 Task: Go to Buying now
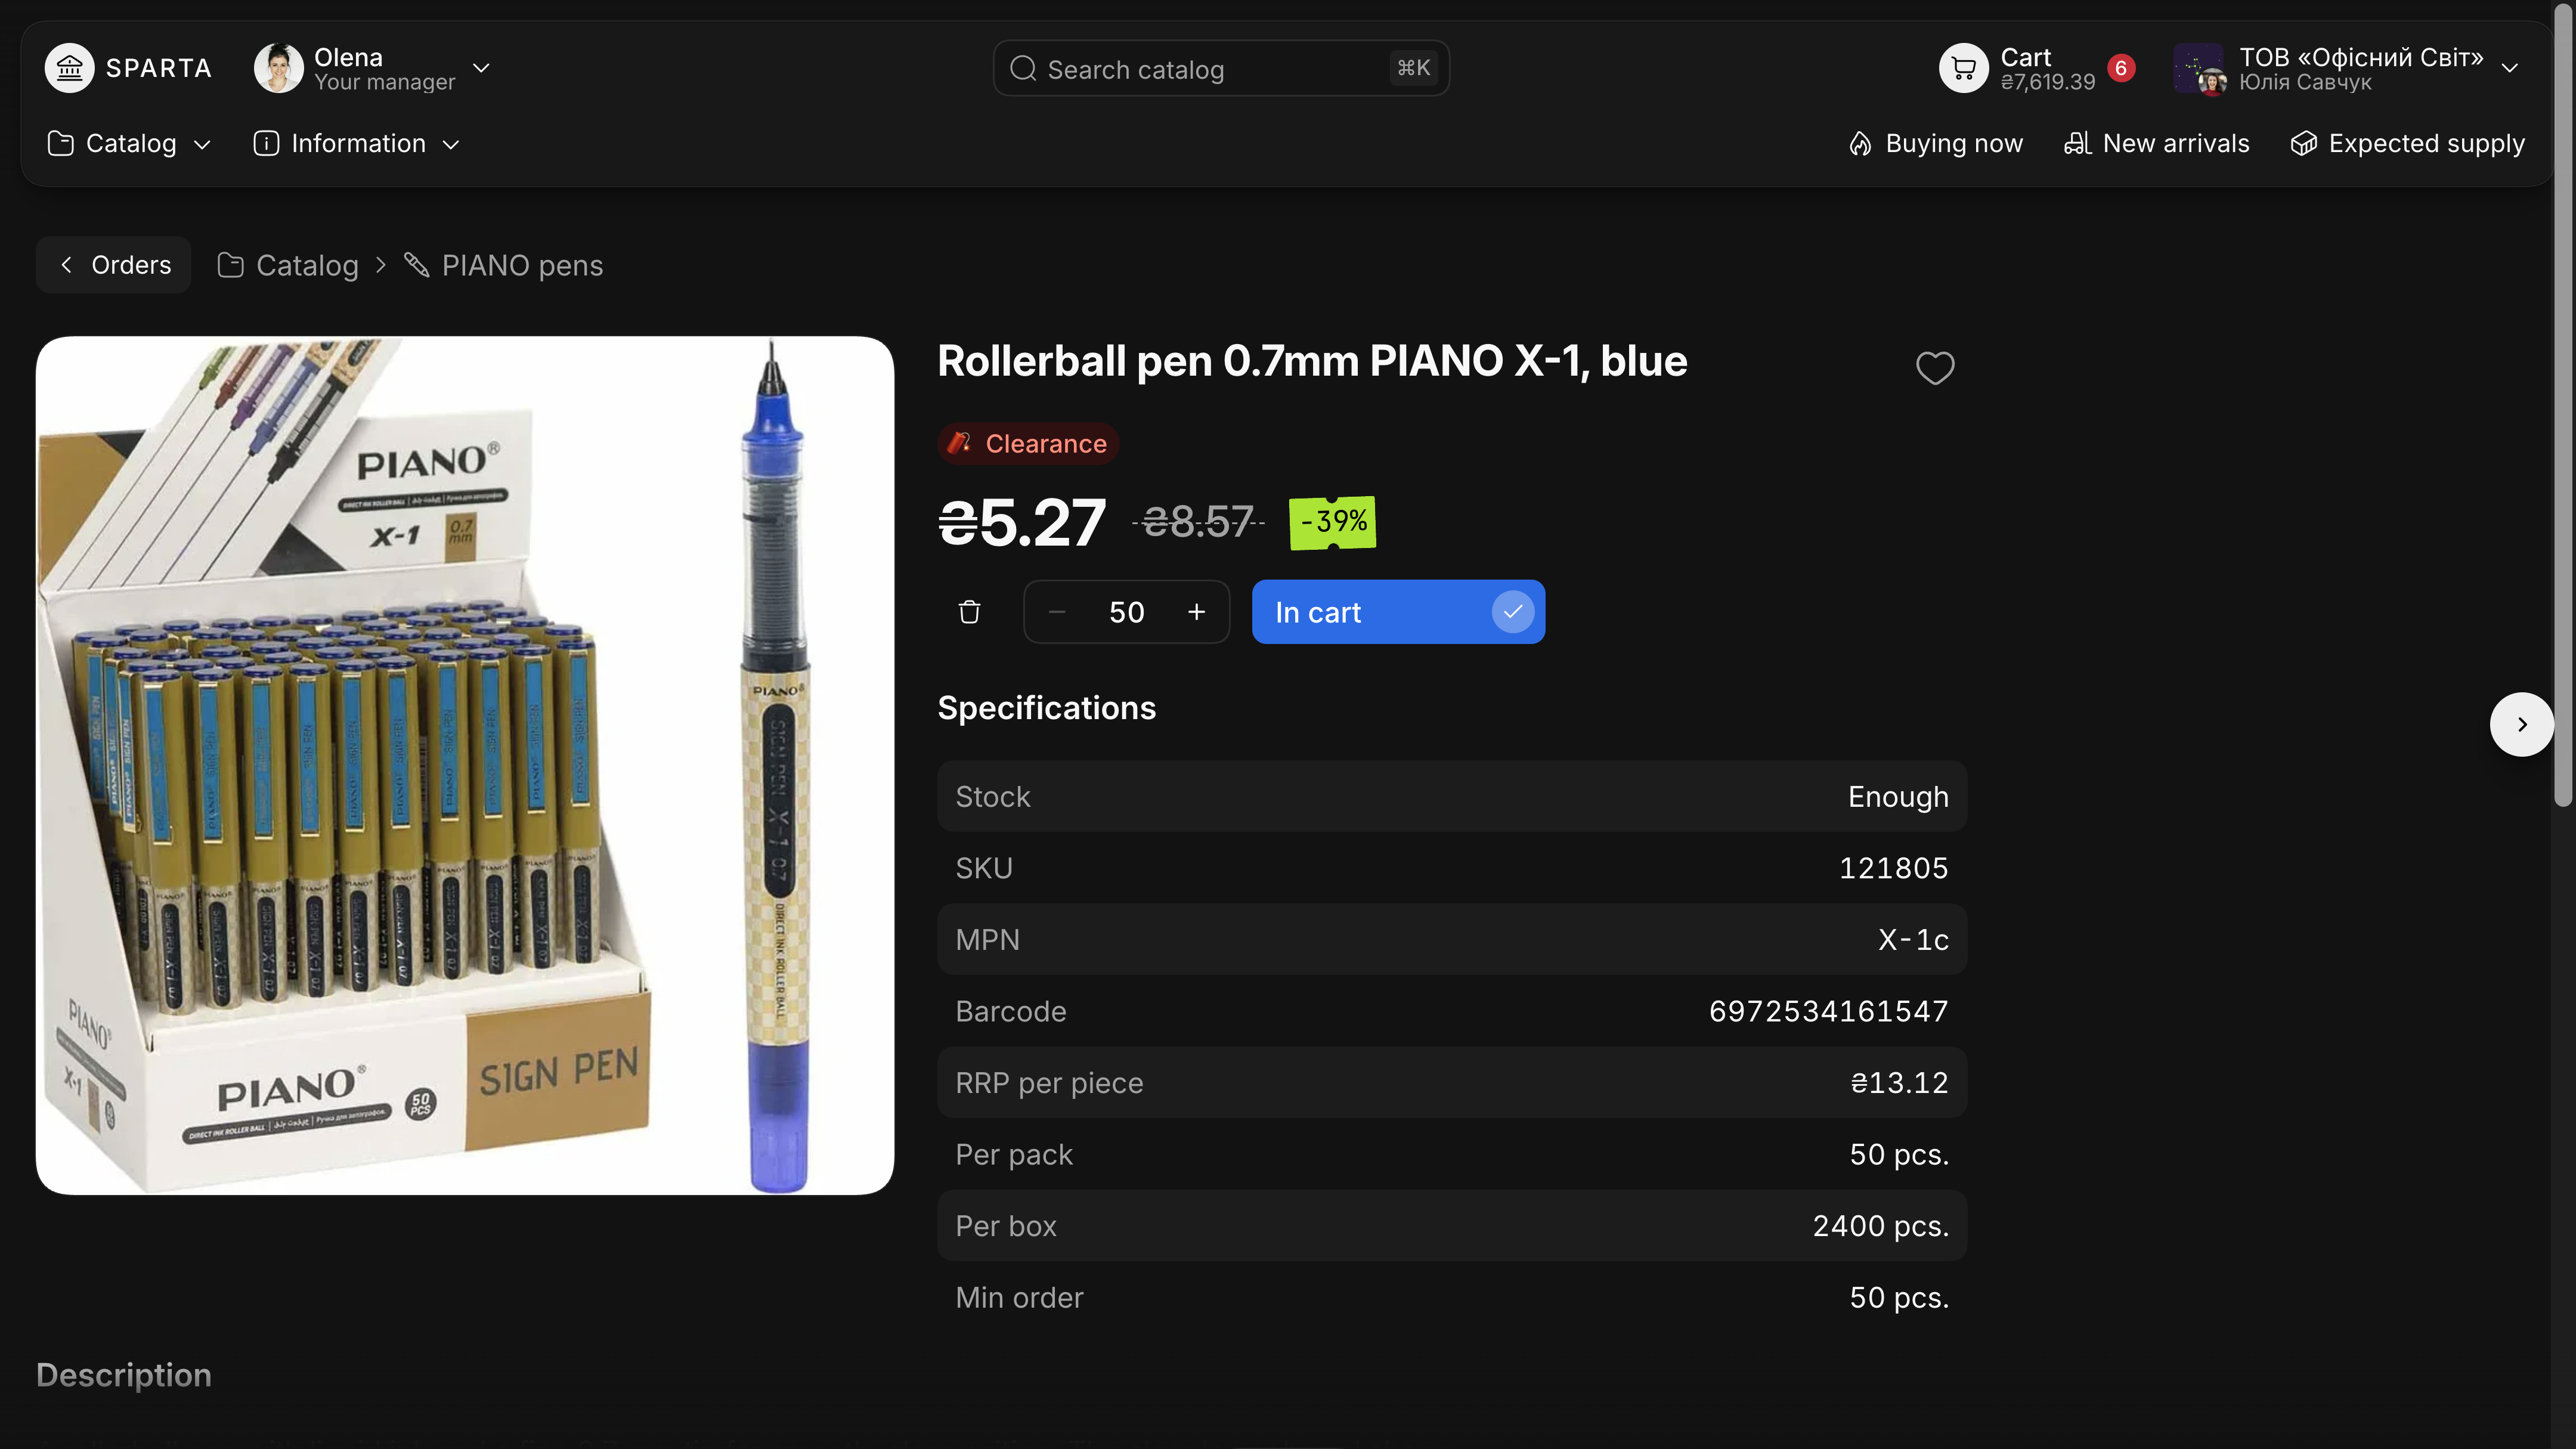[1936, 144]
